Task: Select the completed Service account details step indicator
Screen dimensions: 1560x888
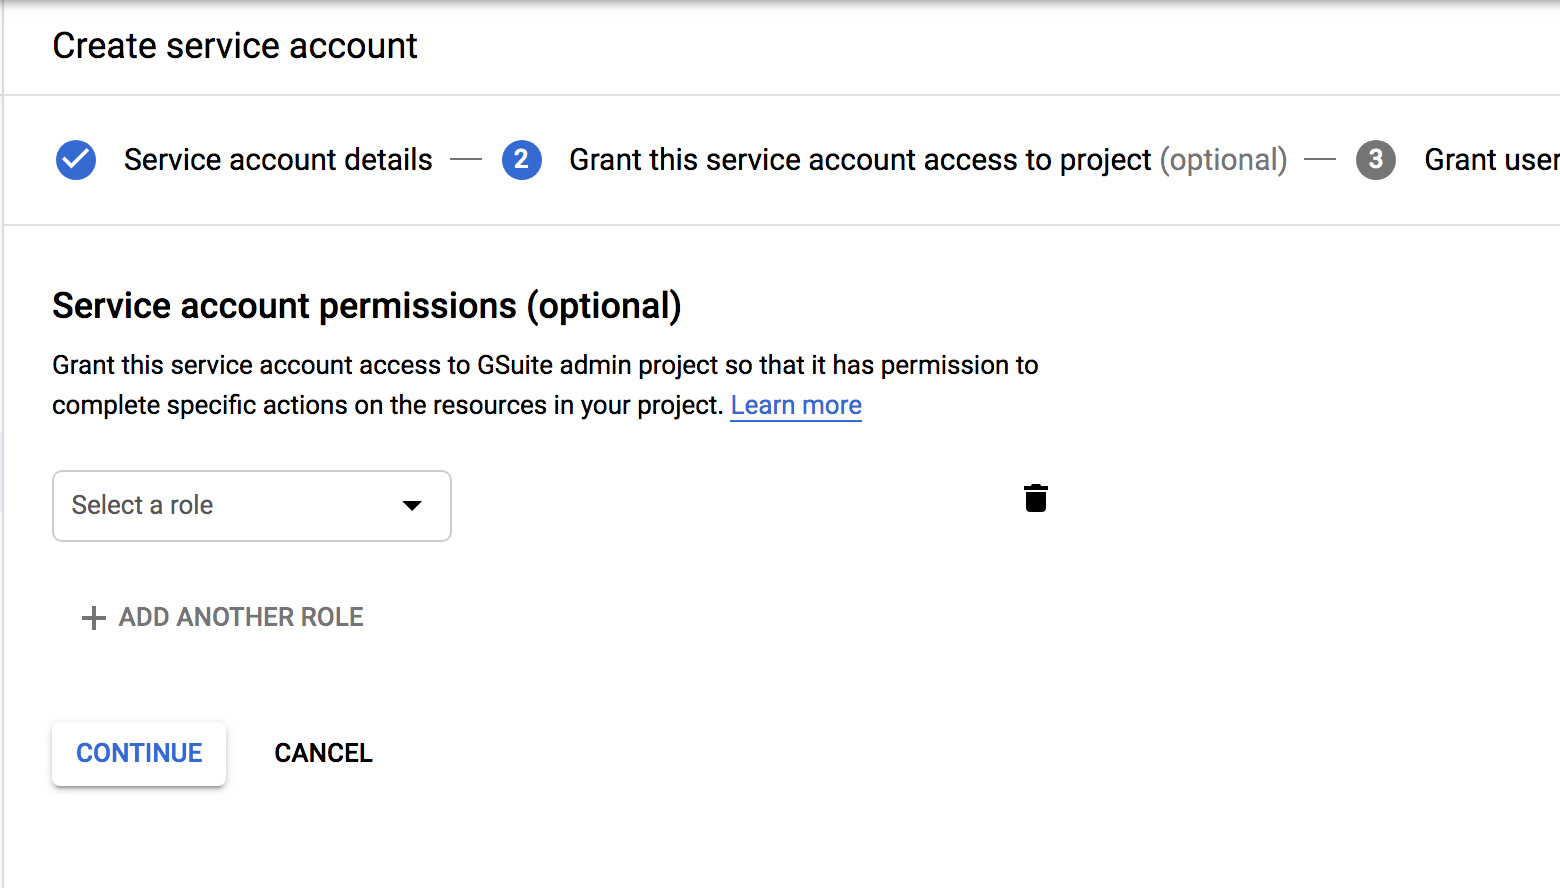Action: [x=277, y=160]
